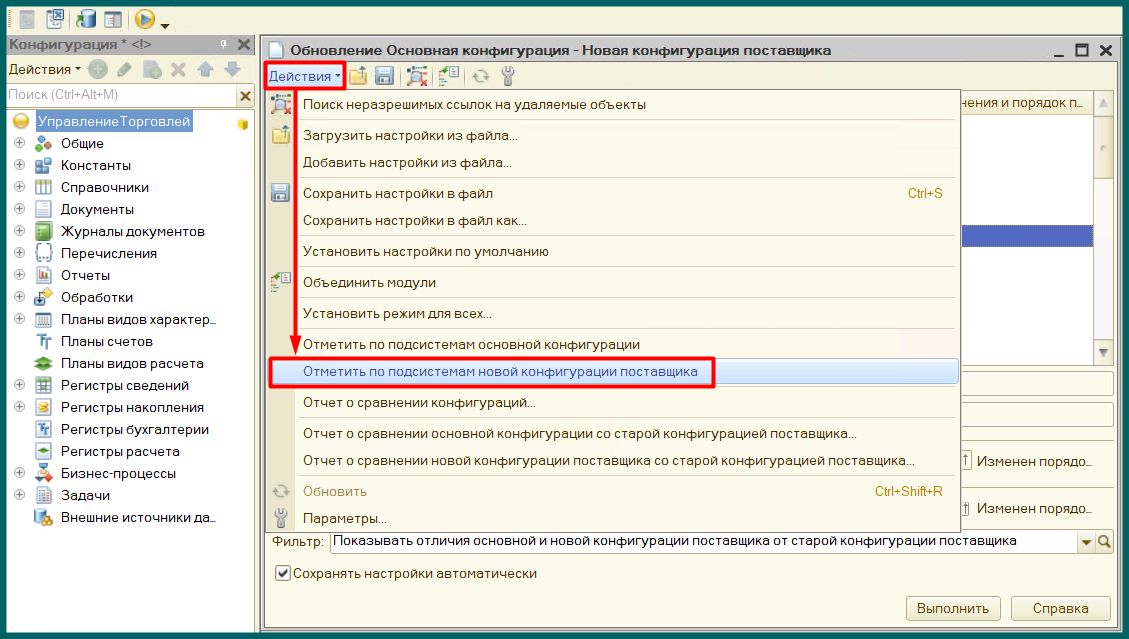
Task: Open Действия menu in Конфигурация panel
Action: point(44,69)
